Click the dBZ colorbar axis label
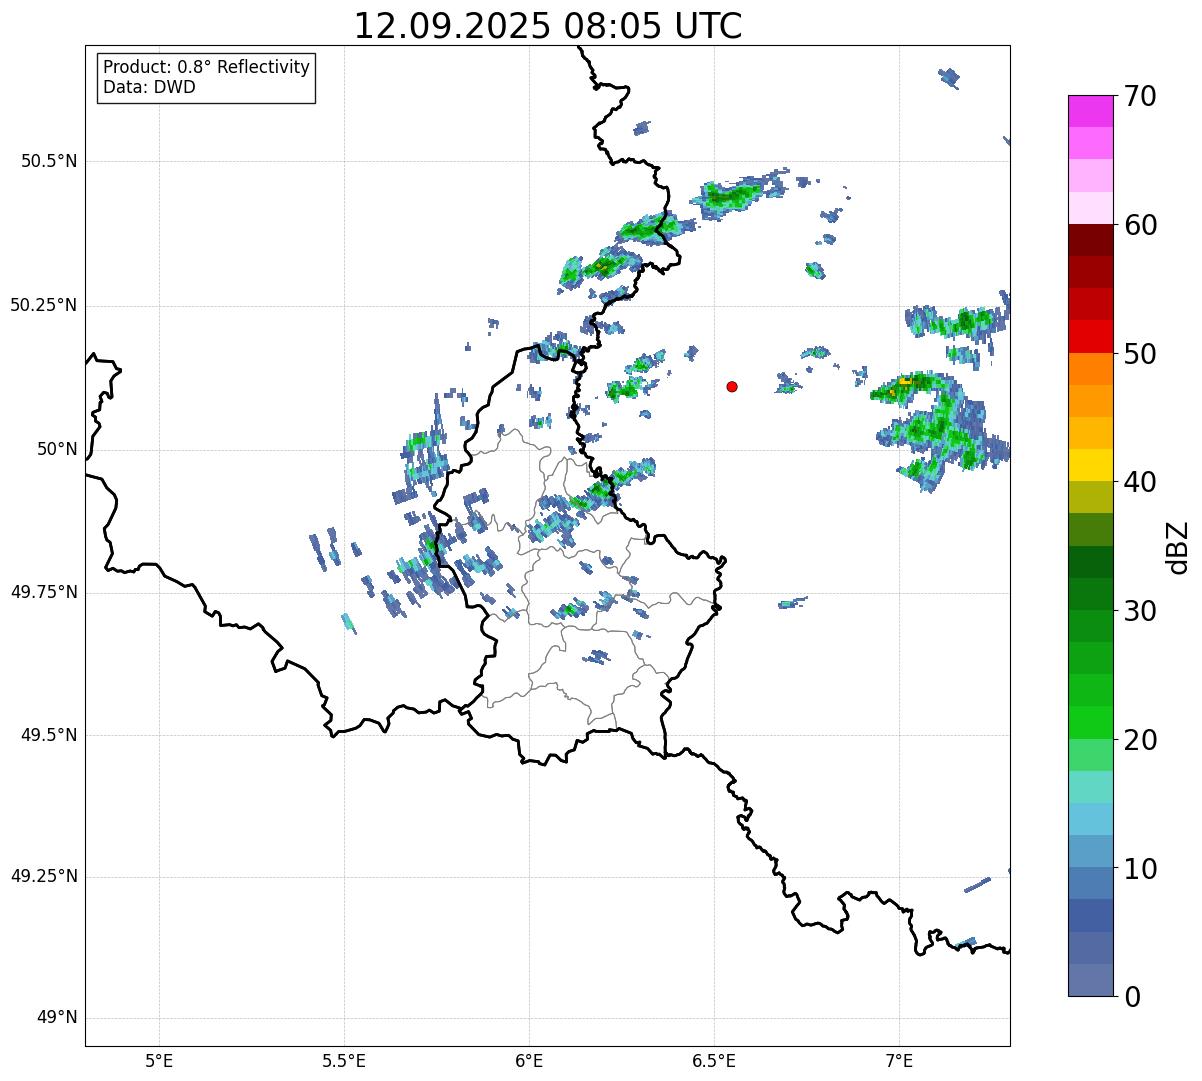 click(x=1178, y=546)
